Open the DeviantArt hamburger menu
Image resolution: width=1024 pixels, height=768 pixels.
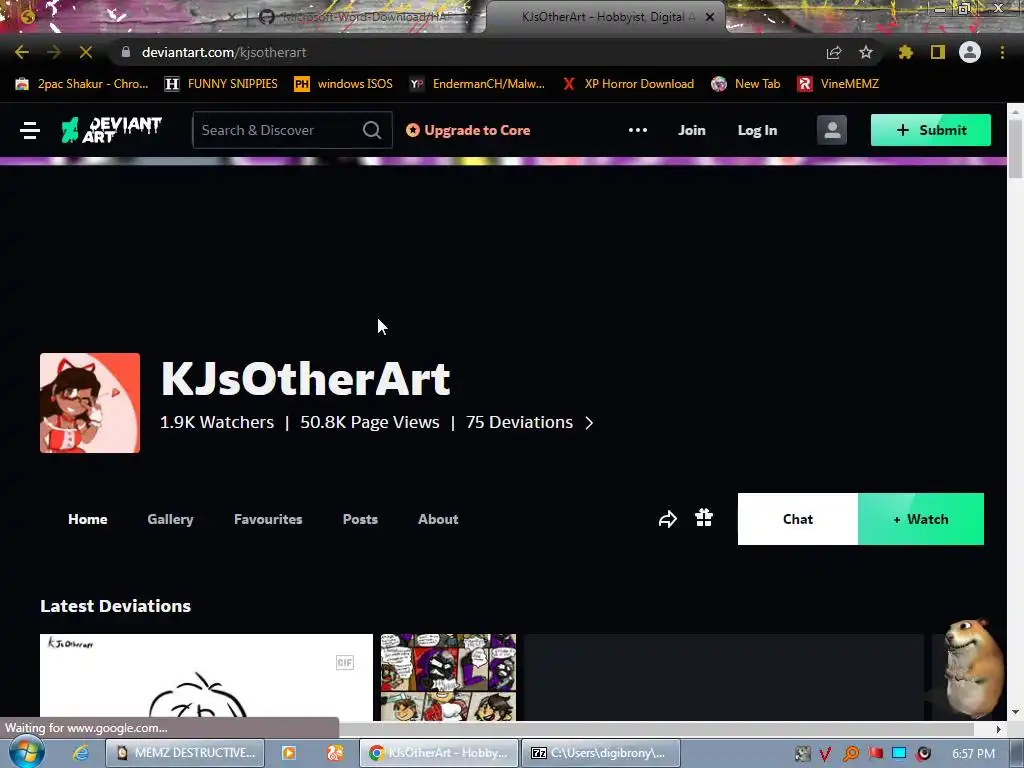pyautogui.click(x=30, y=130)
